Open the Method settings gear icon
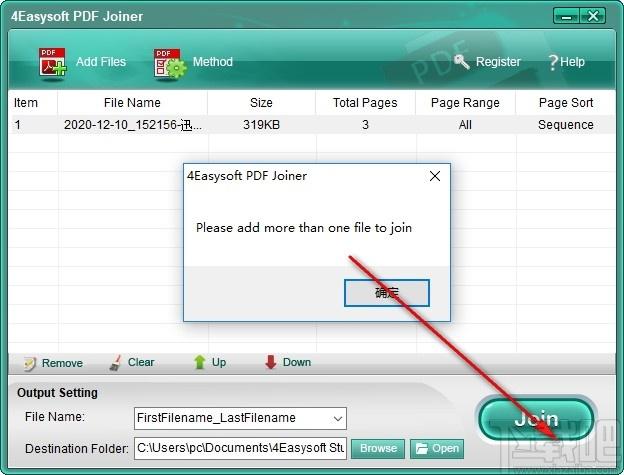624x475 pixels. [170, 64]
